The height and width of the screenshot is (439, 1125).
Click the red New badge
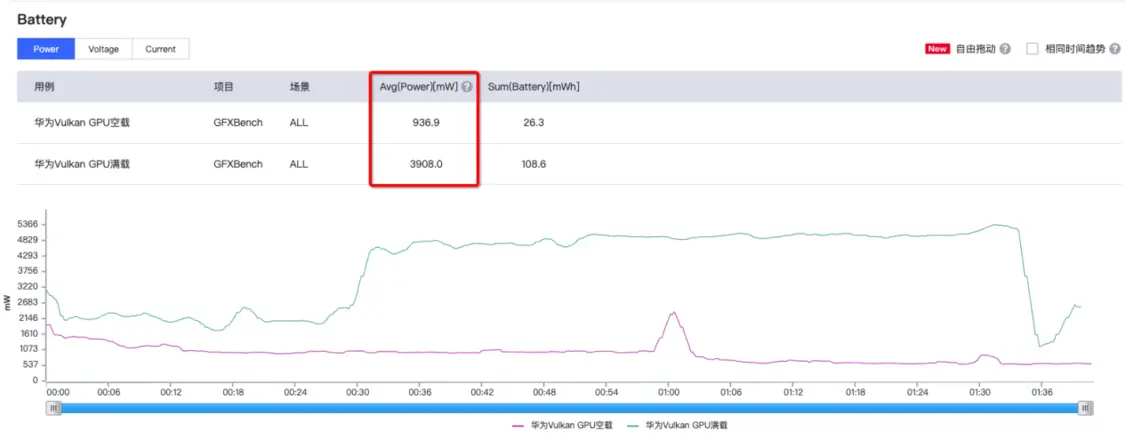coord(938,49)
